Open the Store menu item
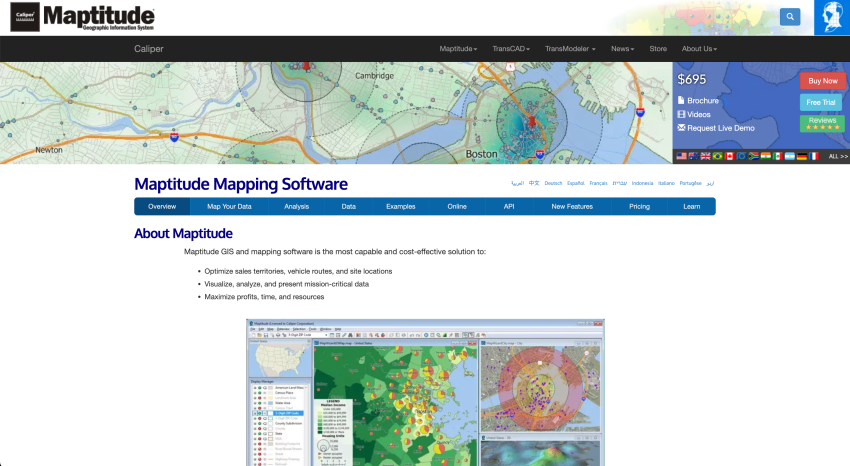850x466 pixels. (x=658, y=49)
